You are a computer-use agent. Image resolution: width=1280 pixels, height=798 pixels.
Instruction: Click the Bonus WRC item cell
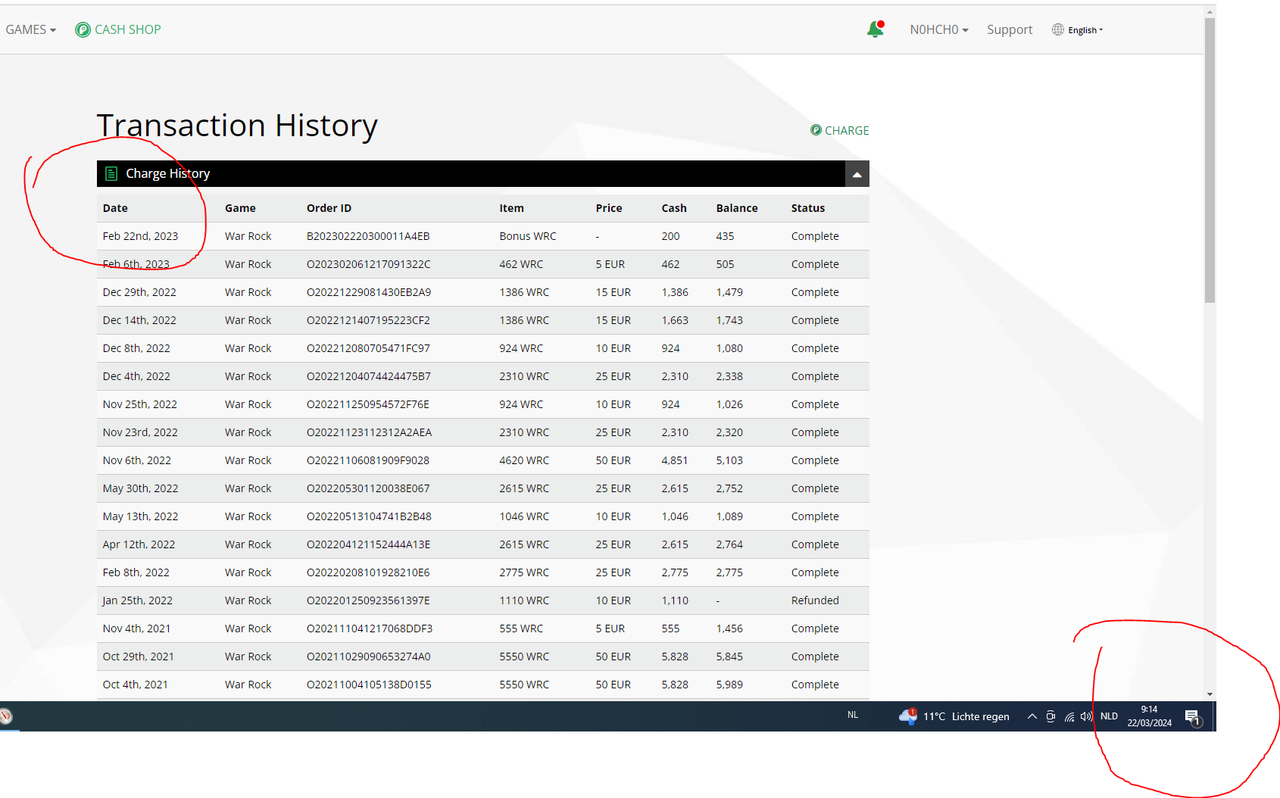click(528, 236)
